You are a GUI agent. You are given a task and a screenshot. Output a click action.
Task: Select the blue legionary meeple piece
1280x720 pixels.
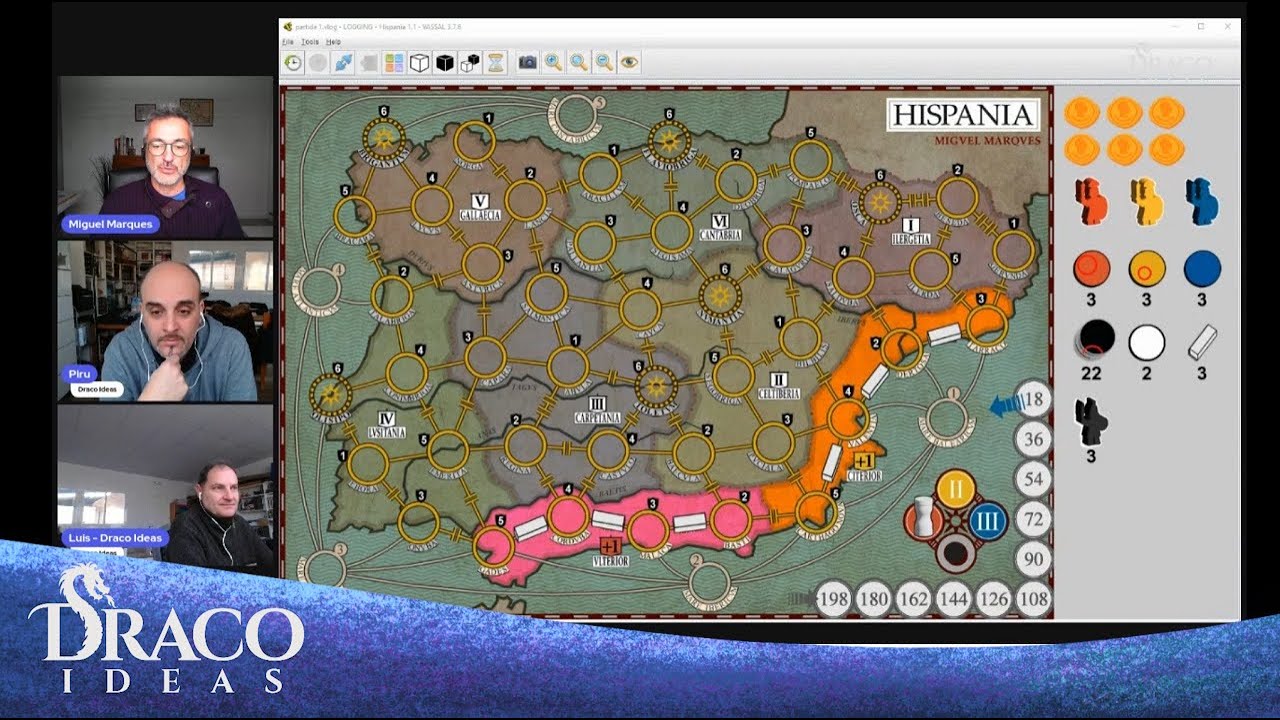(x=1202, y=200)
